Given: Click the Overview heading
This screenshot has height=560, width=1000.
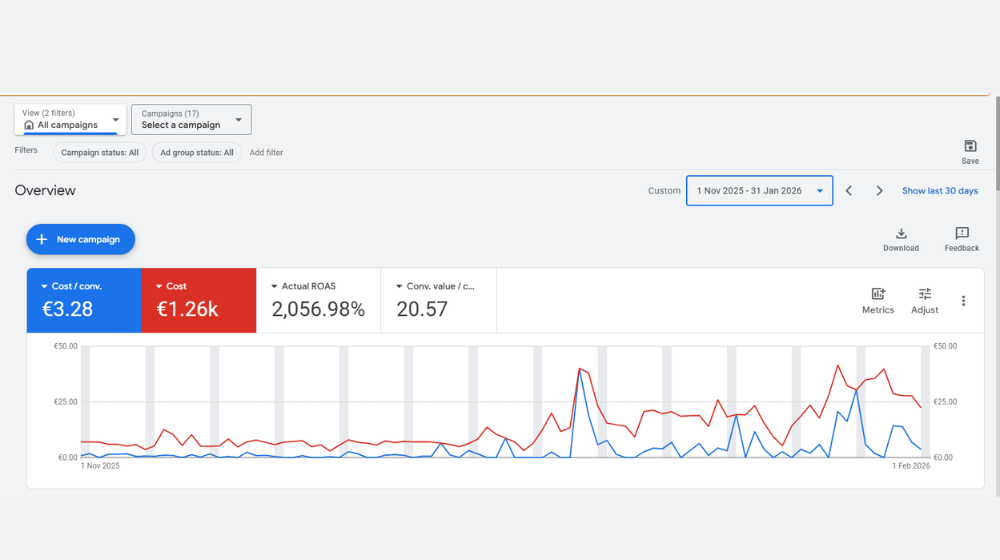Looking at the screenshot, I should click(x=45, y=191).
